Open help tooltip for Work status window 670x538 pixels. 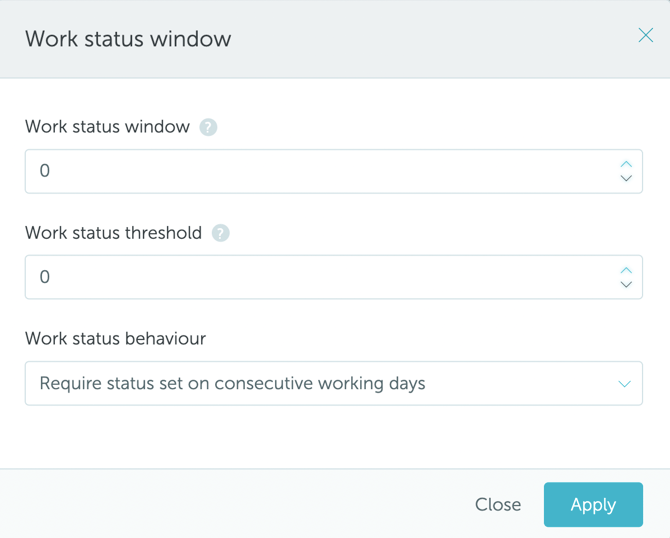(x=208, y=127)
